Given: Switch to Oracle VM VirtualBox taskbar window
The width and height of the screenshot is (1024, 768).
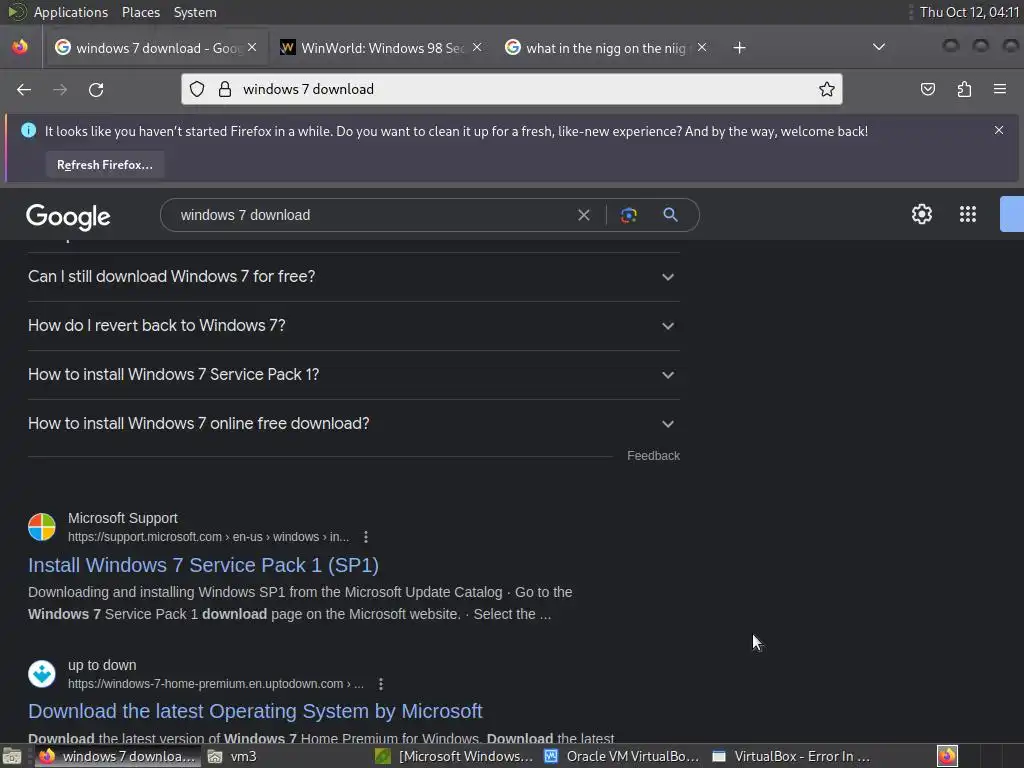Looking at the screenshot, I should [x=622, y=756].
